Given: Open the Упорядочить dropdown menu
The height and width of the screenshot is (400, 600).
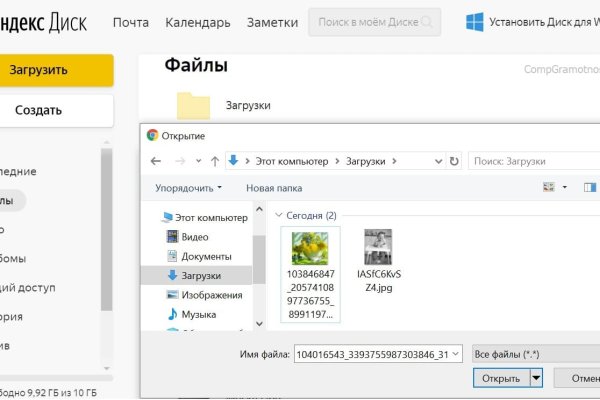Looking at the screenshot, I should 189,187.
